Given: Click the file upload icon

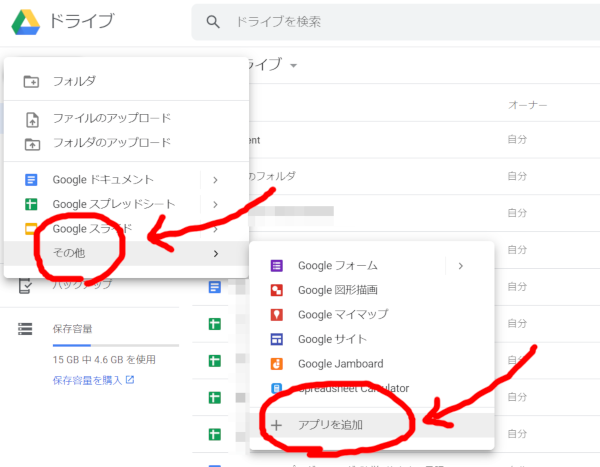Looking at the screenshot, I should click(x=32, y=119).
